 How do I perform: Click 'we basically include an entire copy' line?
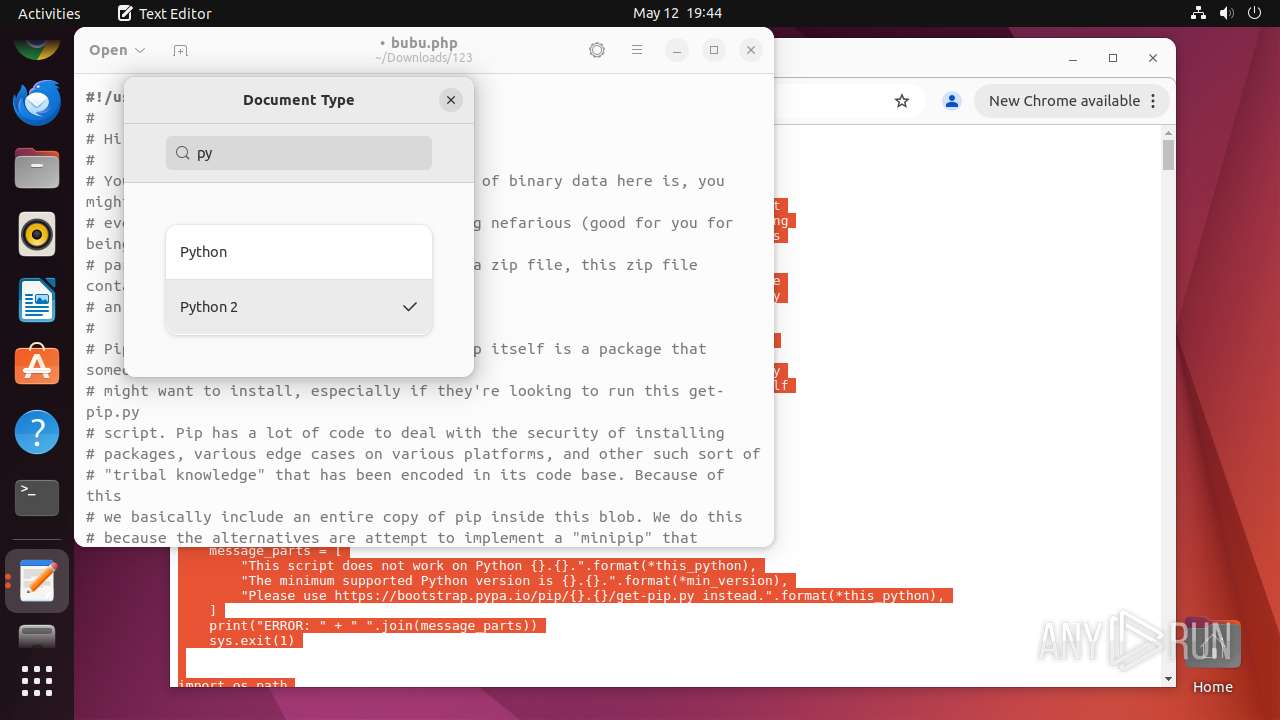point(414,517)
